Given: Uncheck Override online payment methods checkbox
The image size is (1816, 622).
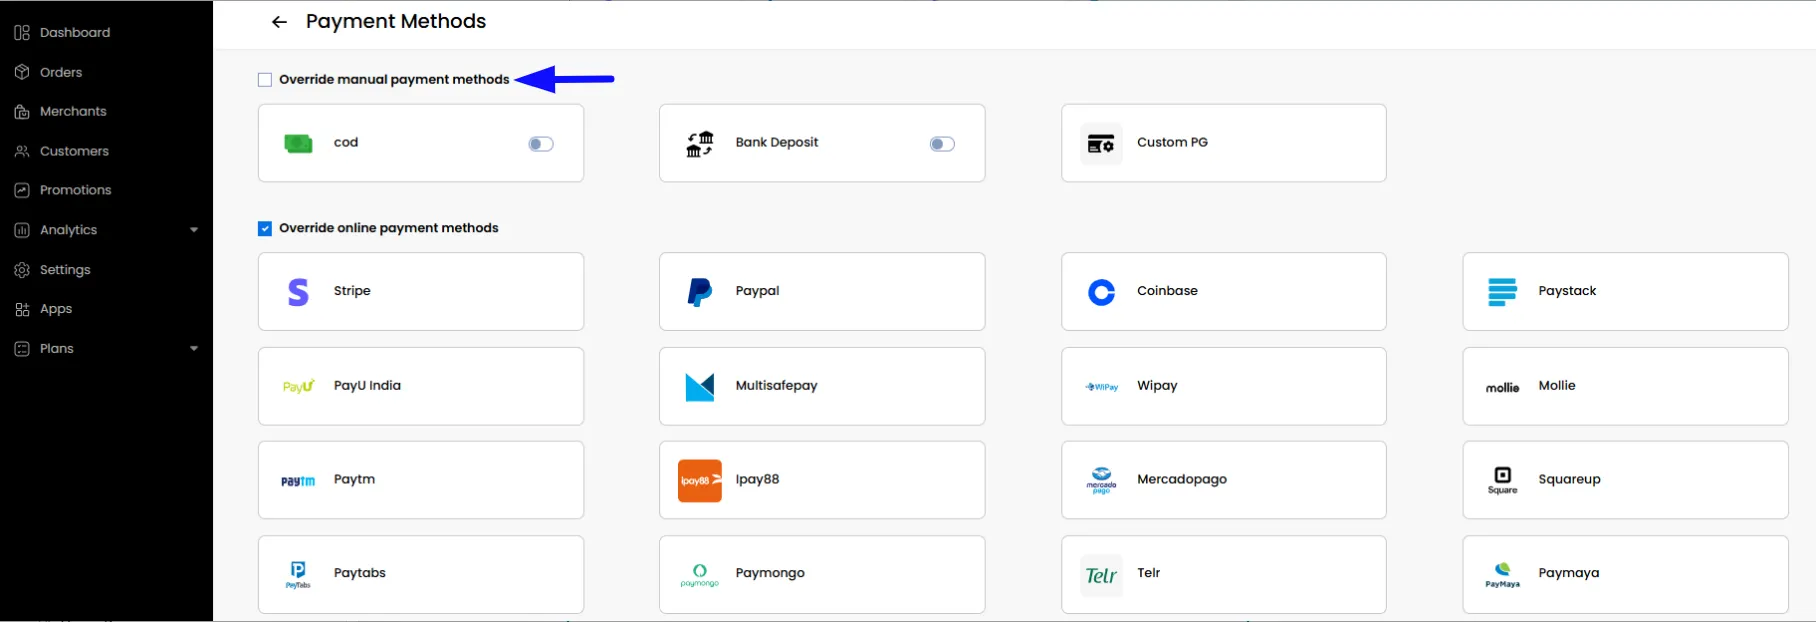Looking at the screenshot, I should 265,229.
